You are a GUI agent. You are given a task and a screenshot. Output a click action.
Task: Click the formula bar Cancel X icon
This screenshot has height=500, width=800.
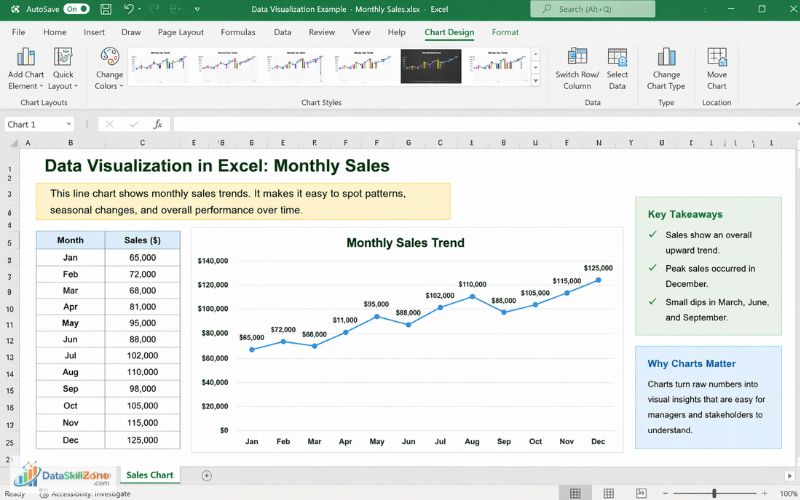(109, 124)
